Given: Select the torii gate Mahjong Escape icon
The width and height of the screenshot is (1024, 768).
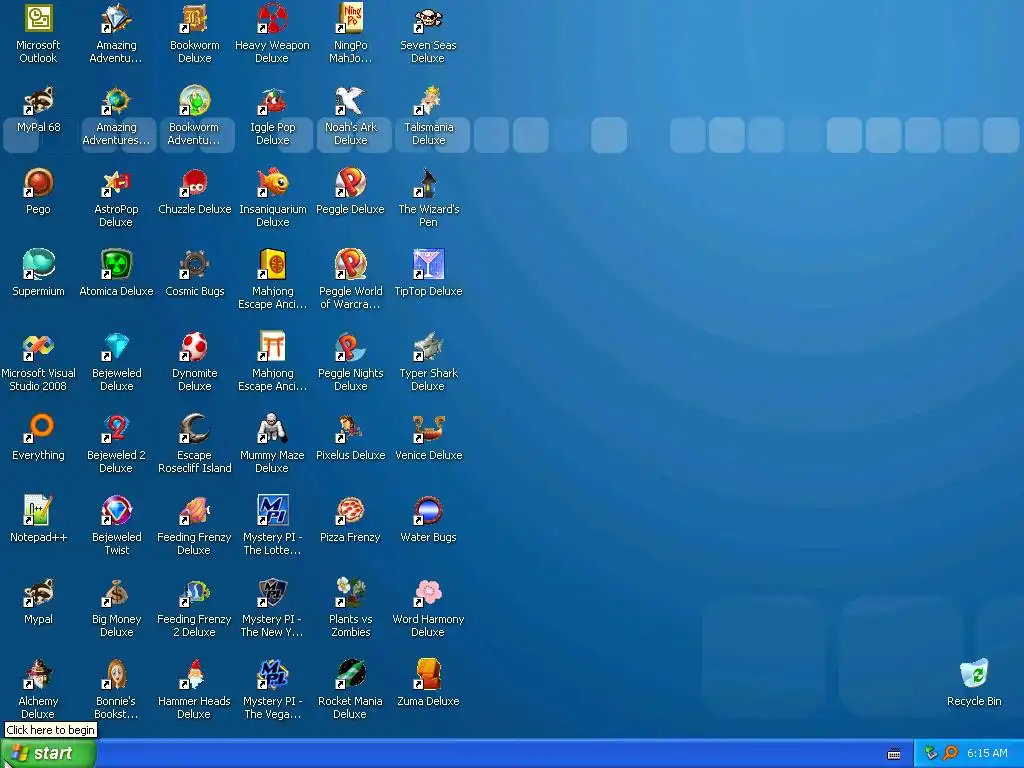Looking at the screenshot, I should pos(272,346).
